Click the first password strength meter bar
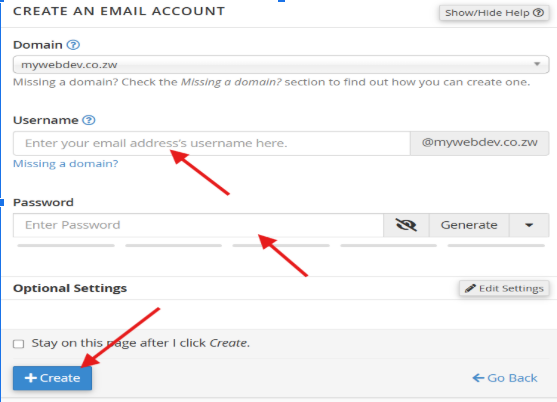 coord(66,245)
